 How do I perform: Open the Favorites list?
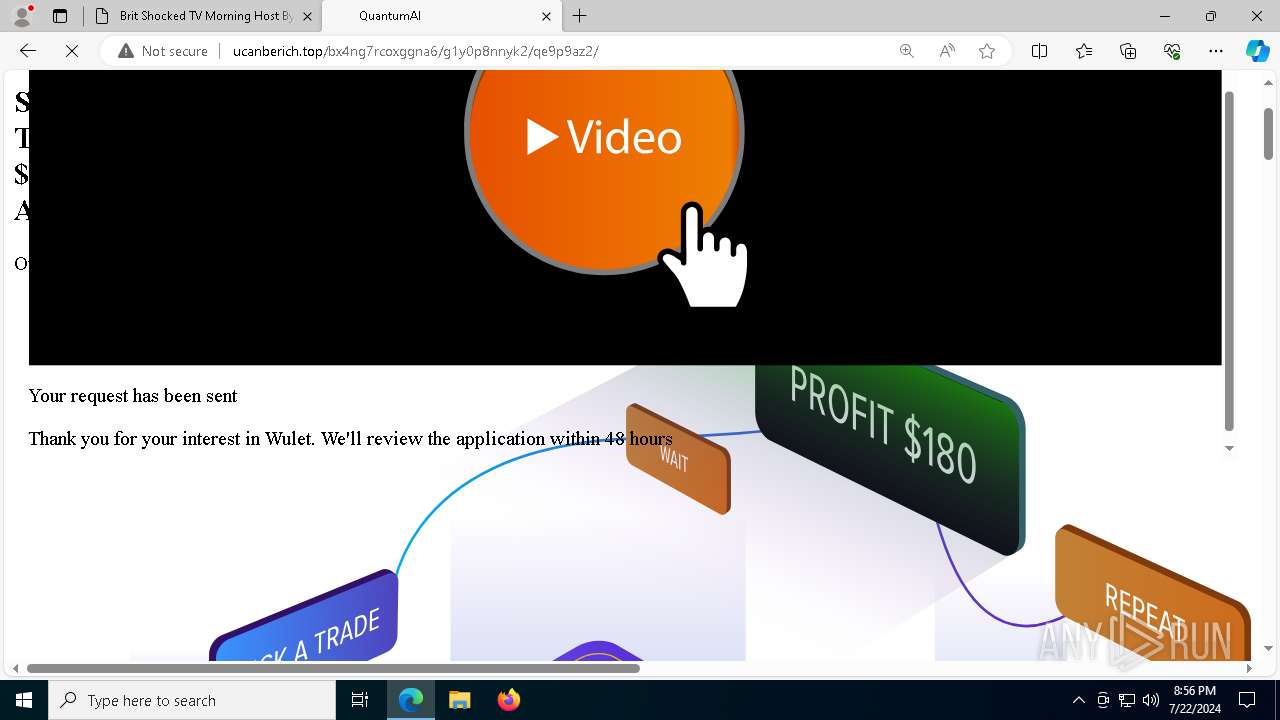[x=1084, y=51]
